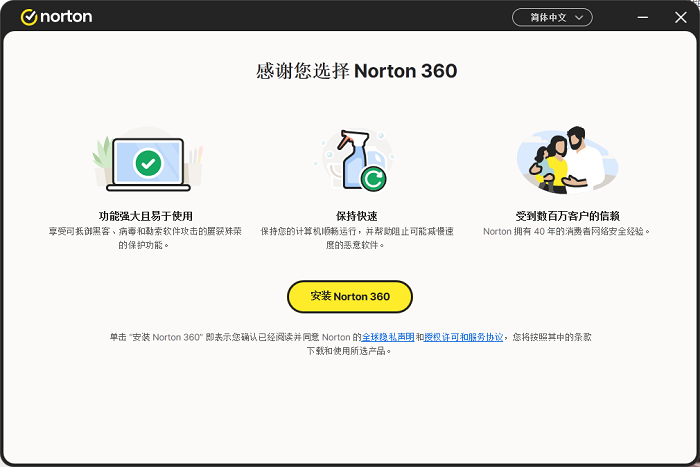
Task: Click the text about Norton's 40 年 experience
Action: (567, 231)
